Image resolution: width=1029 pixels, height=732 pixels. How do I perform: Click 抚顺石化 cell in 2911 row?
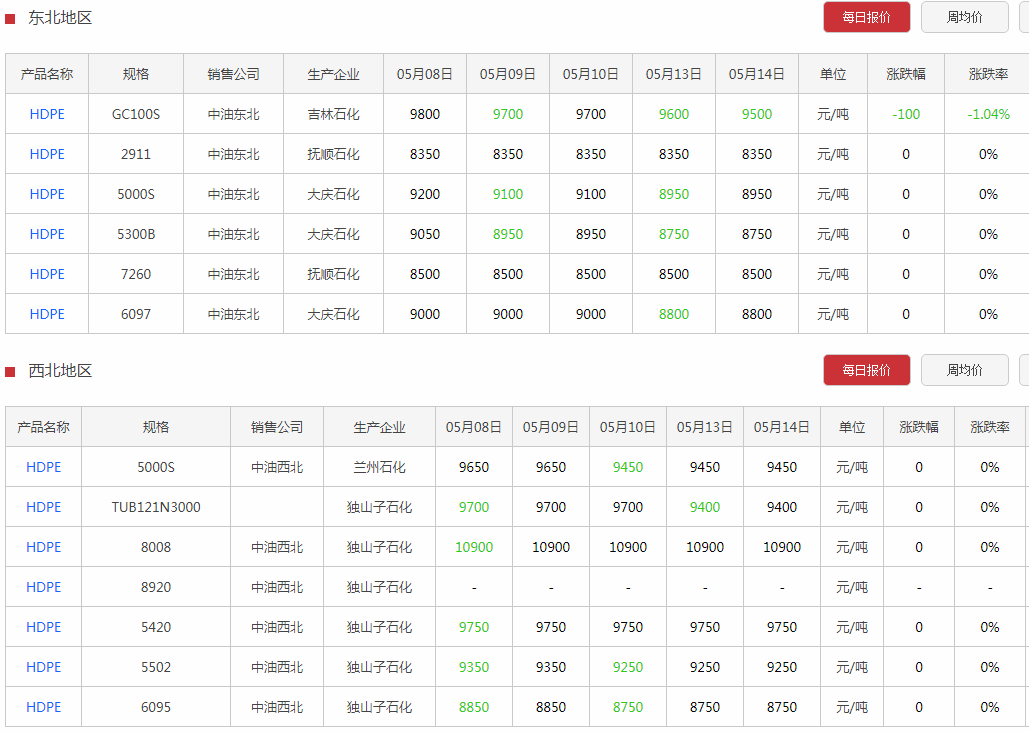[x=333, y=154]
